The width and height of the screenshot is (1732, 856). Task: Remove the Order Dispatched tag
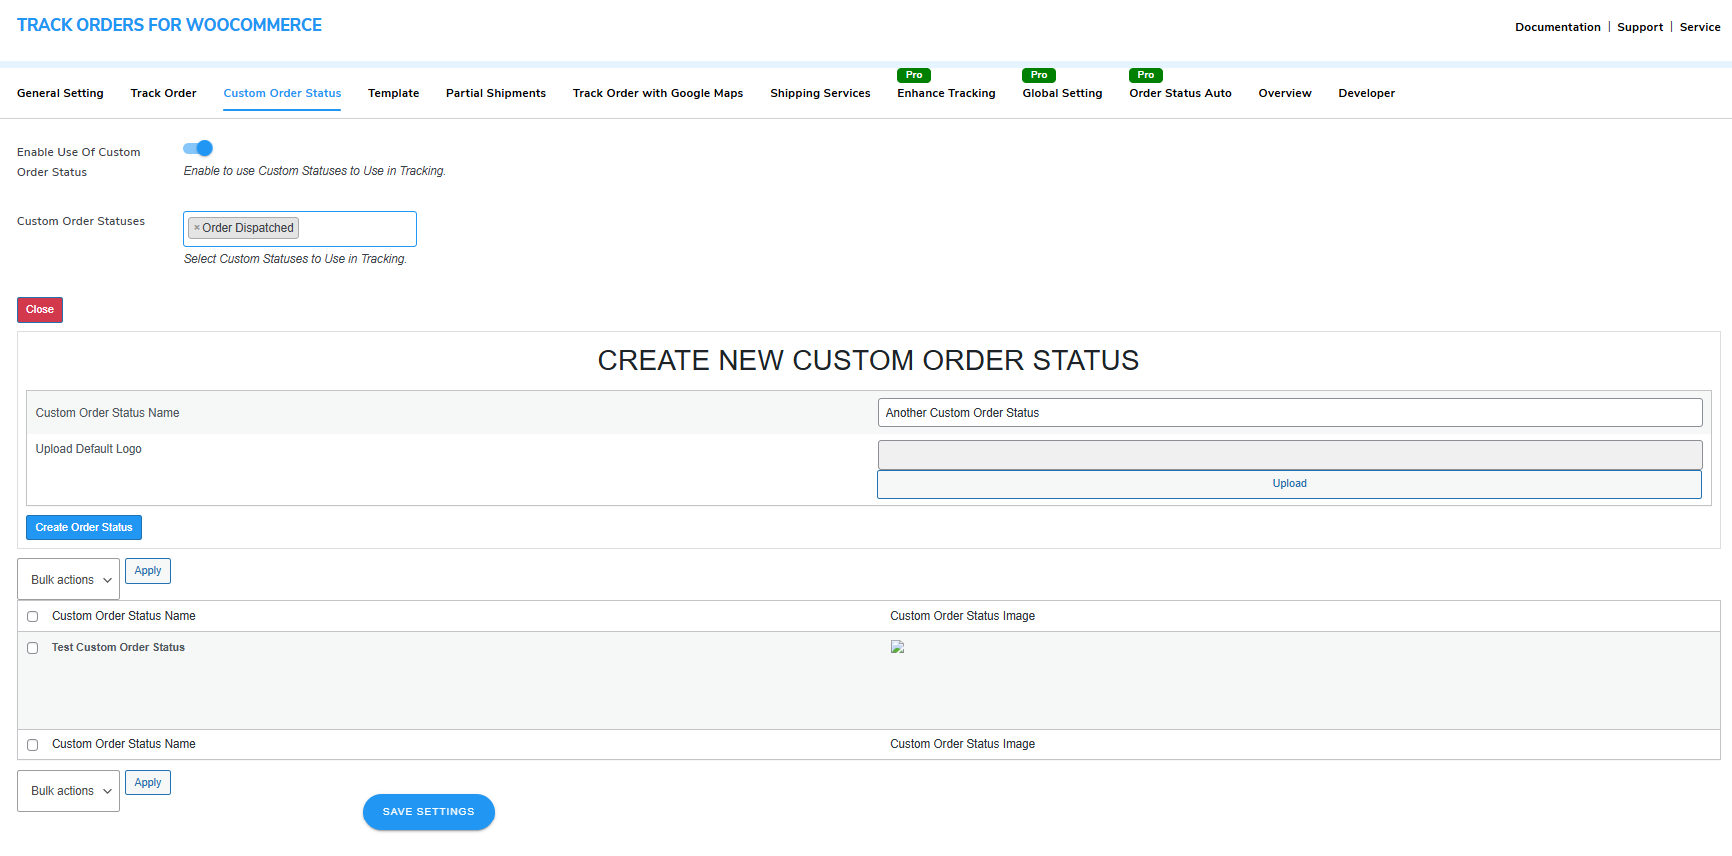coord(197,228)
